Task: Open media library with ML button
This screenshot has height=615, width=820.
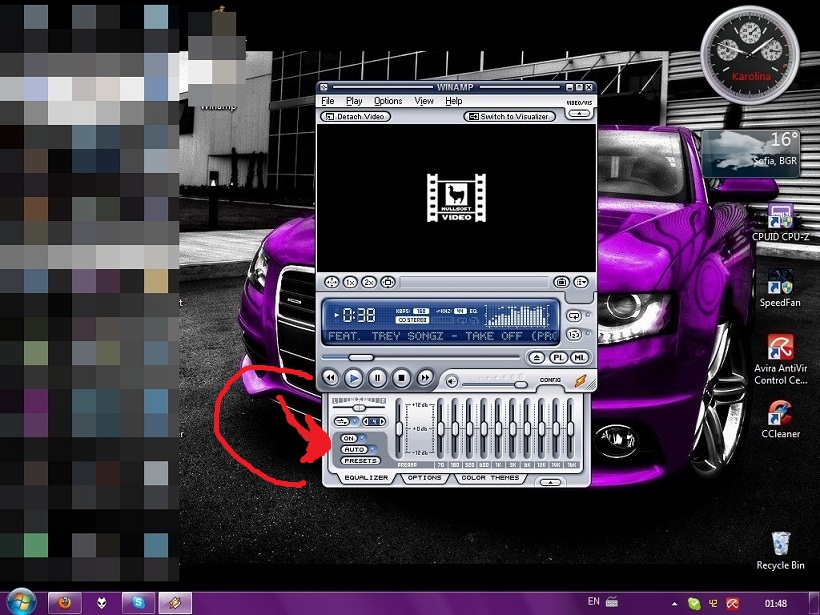Action: point(579,358)
